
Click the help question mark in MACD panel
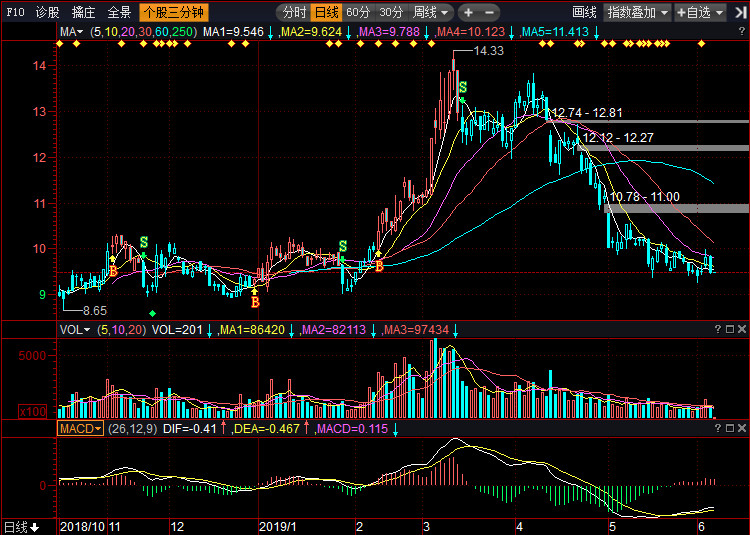(x=717, y=428)
